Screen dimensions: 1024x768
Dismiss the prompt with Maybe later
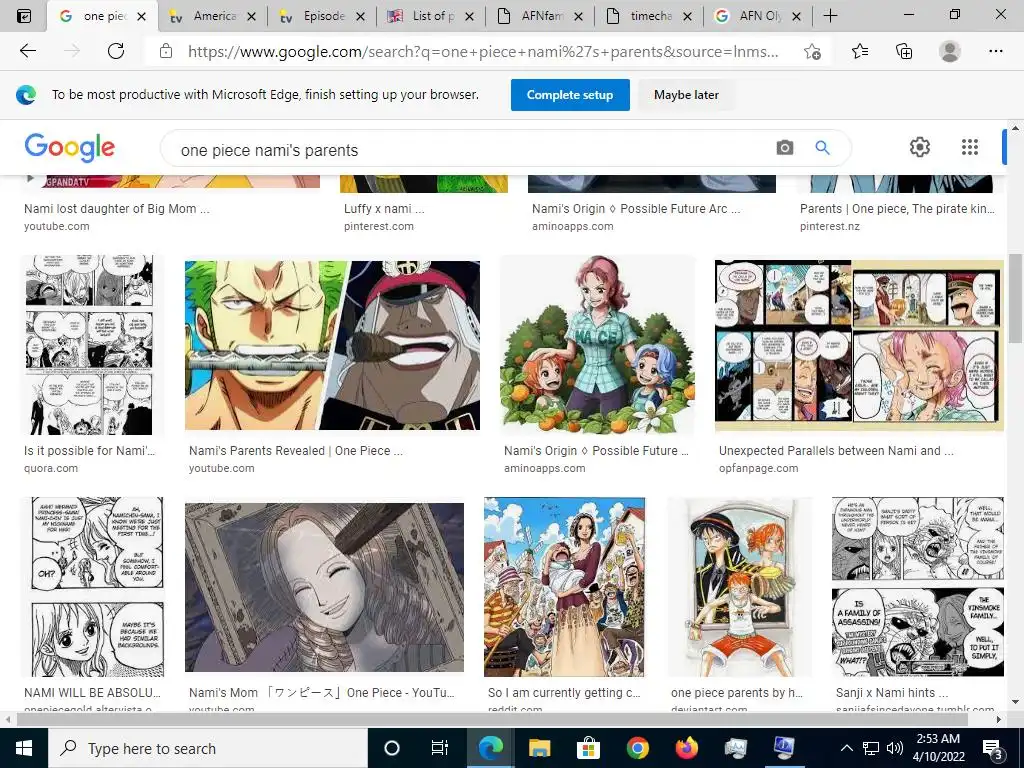point(686,95)
